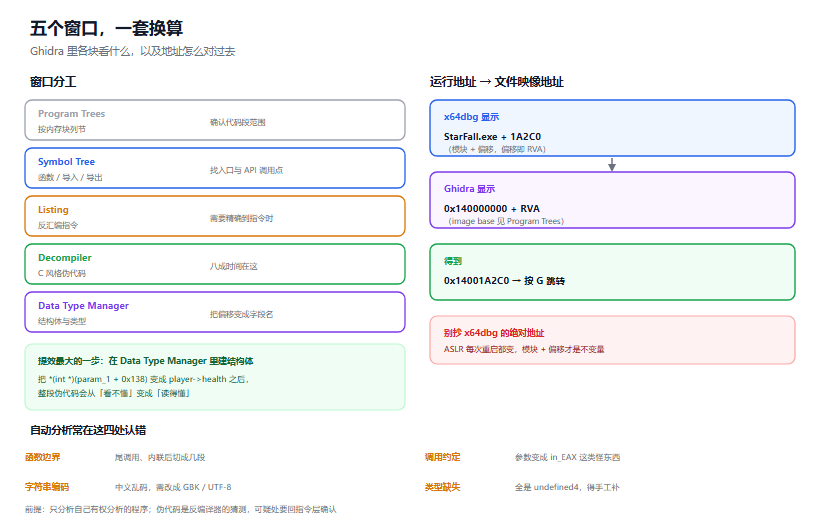Click the "Ghidra 显示" label
820x520 pixels.
click(x=469, y=189)
